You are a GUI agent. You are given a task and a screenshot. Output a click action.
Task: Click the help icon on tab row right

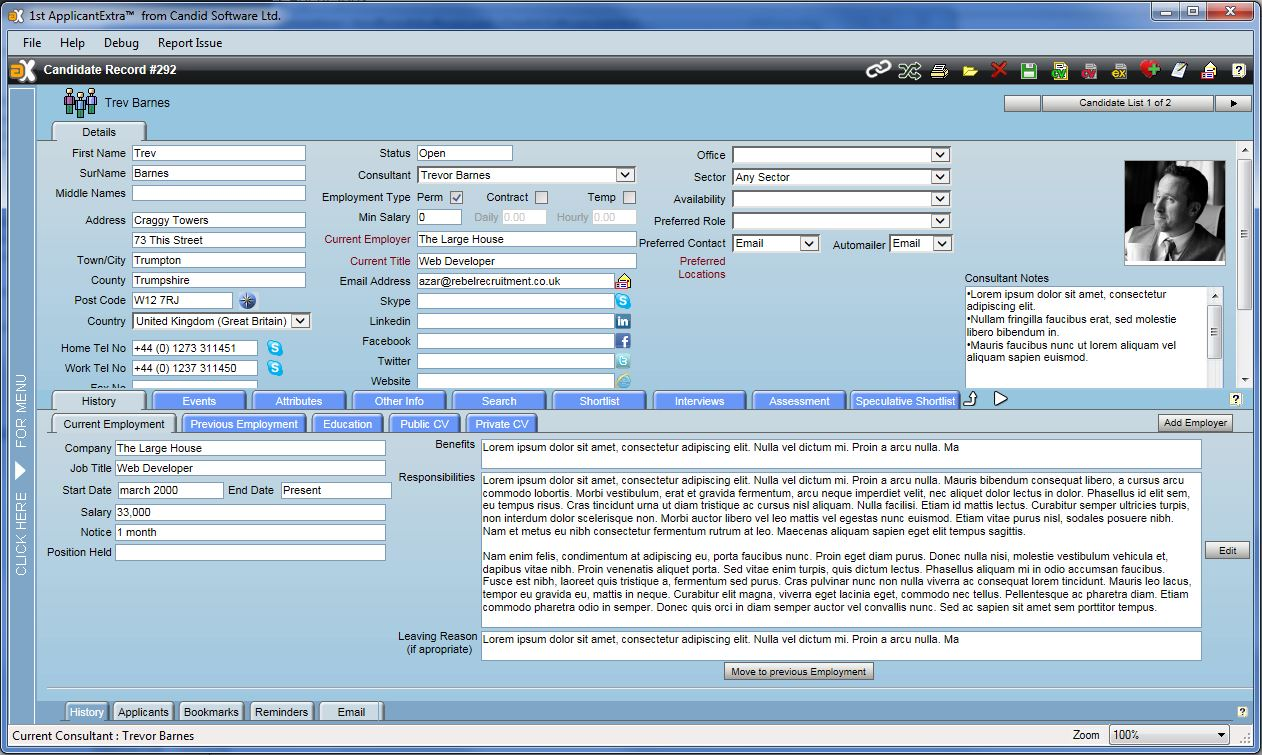[1236, 399]
